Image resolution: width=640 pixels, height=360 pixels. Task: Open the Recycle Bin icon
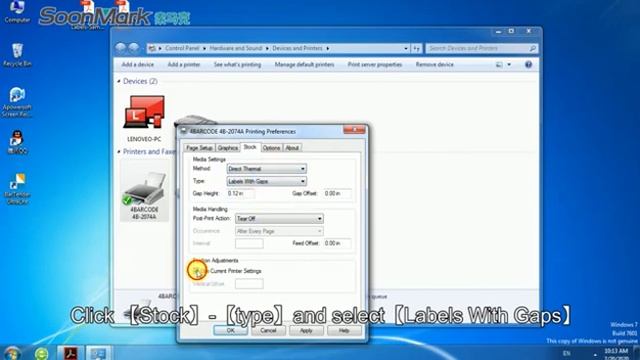[x=17, y=55]
